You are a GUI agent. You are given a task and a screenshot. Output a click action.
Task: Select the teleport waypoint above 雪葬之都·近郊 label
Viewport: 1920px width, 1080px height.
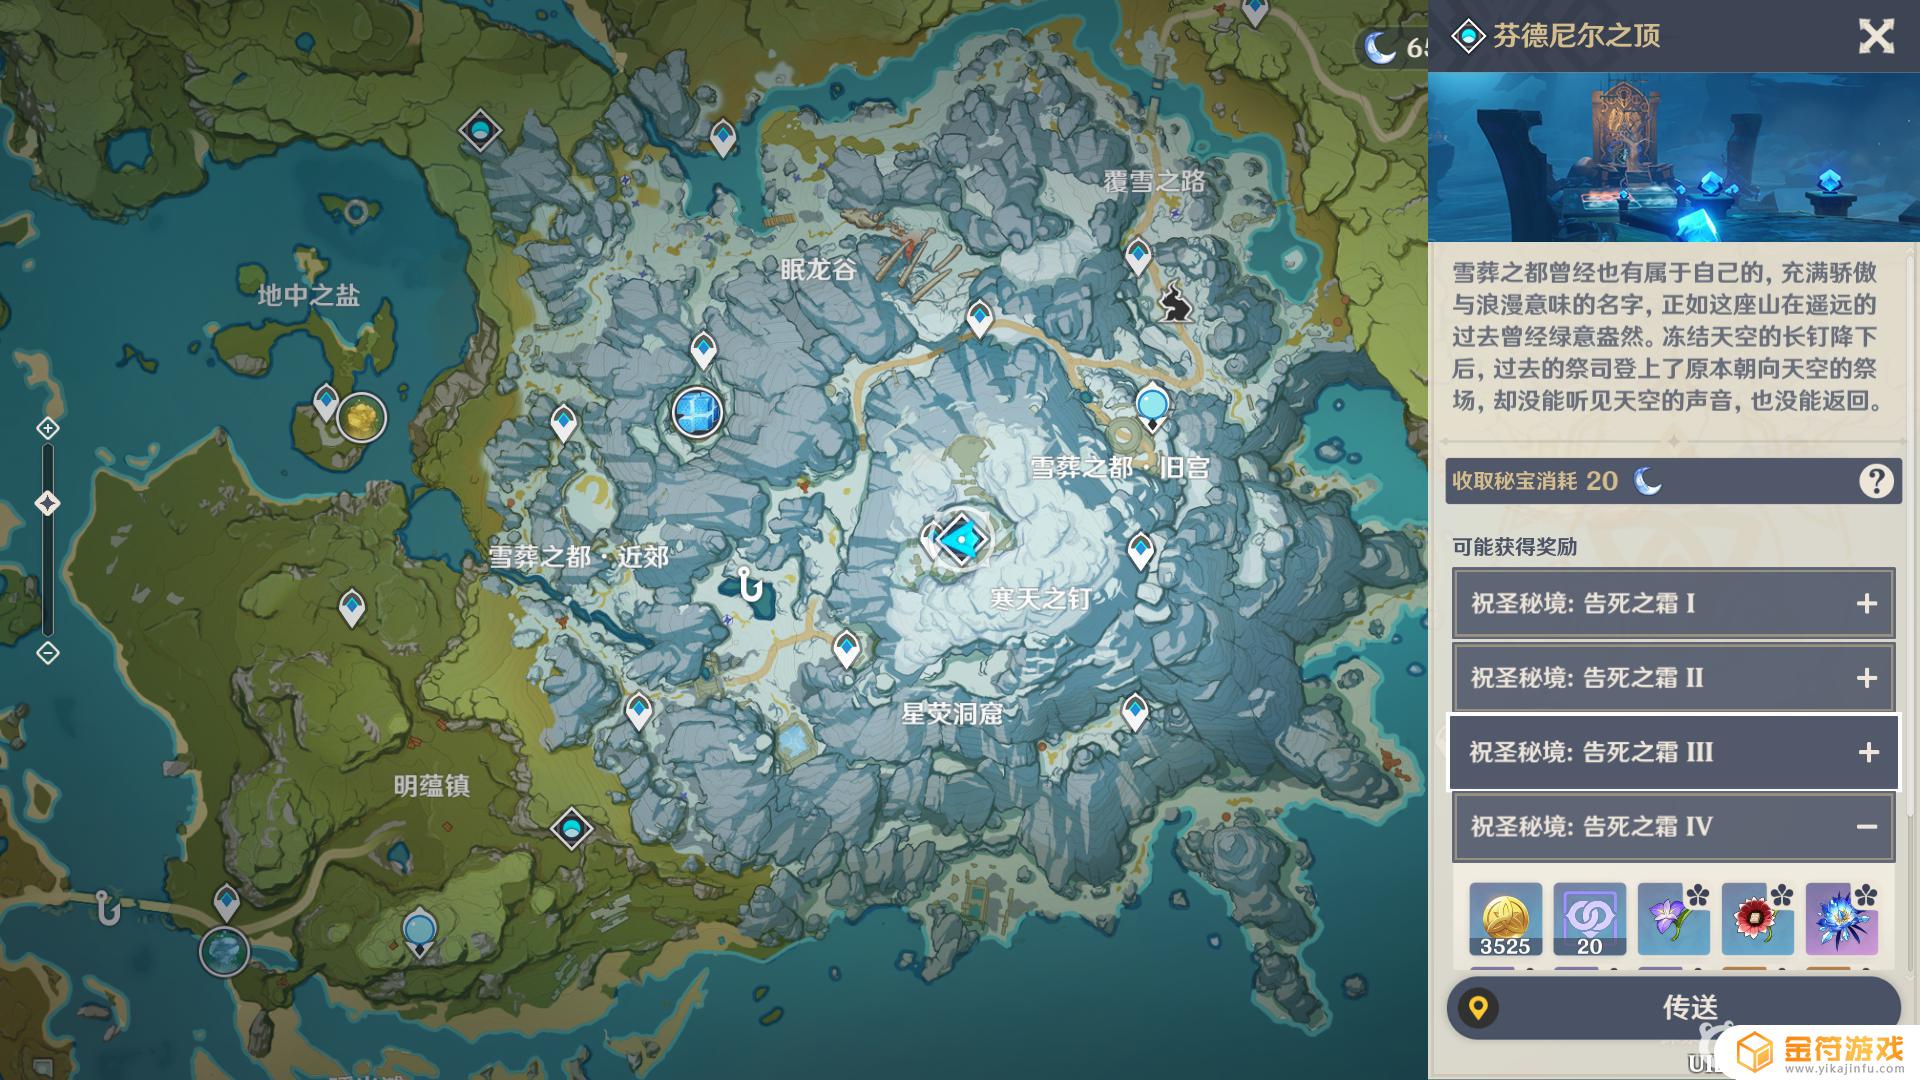563,423
